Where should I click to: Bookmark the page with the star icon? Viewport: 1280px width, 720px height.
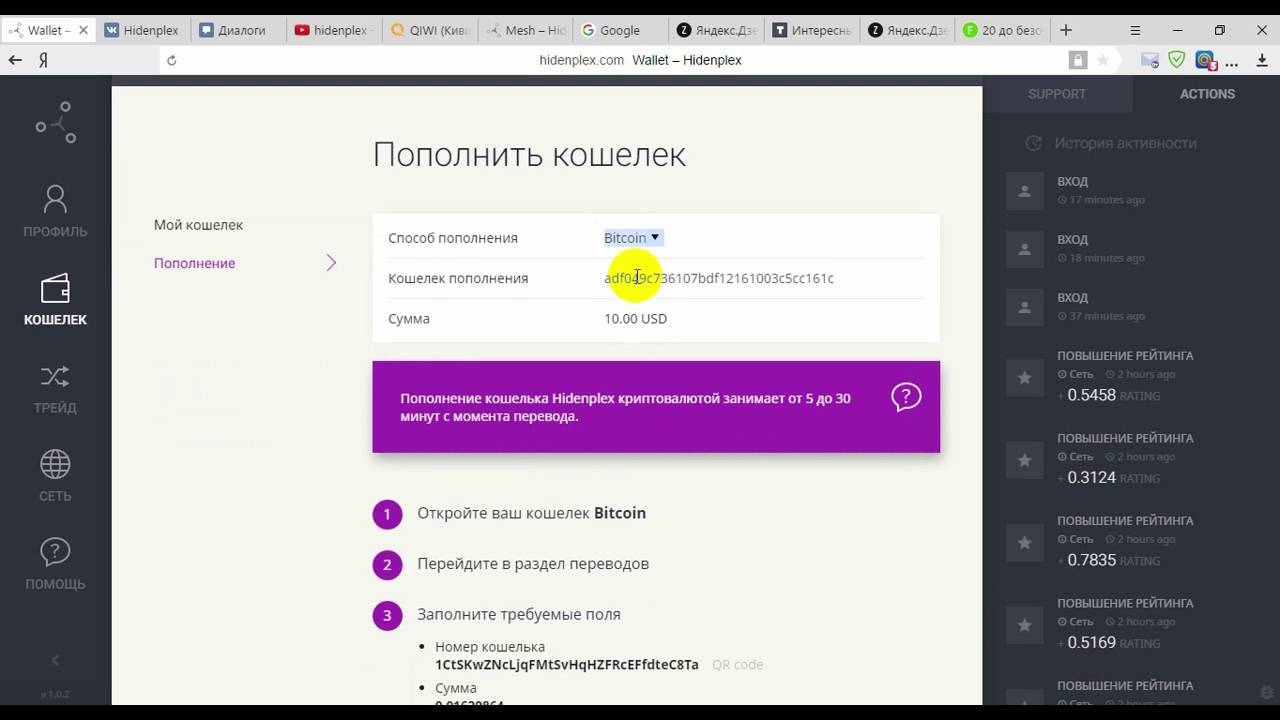tap(1103, 60)
